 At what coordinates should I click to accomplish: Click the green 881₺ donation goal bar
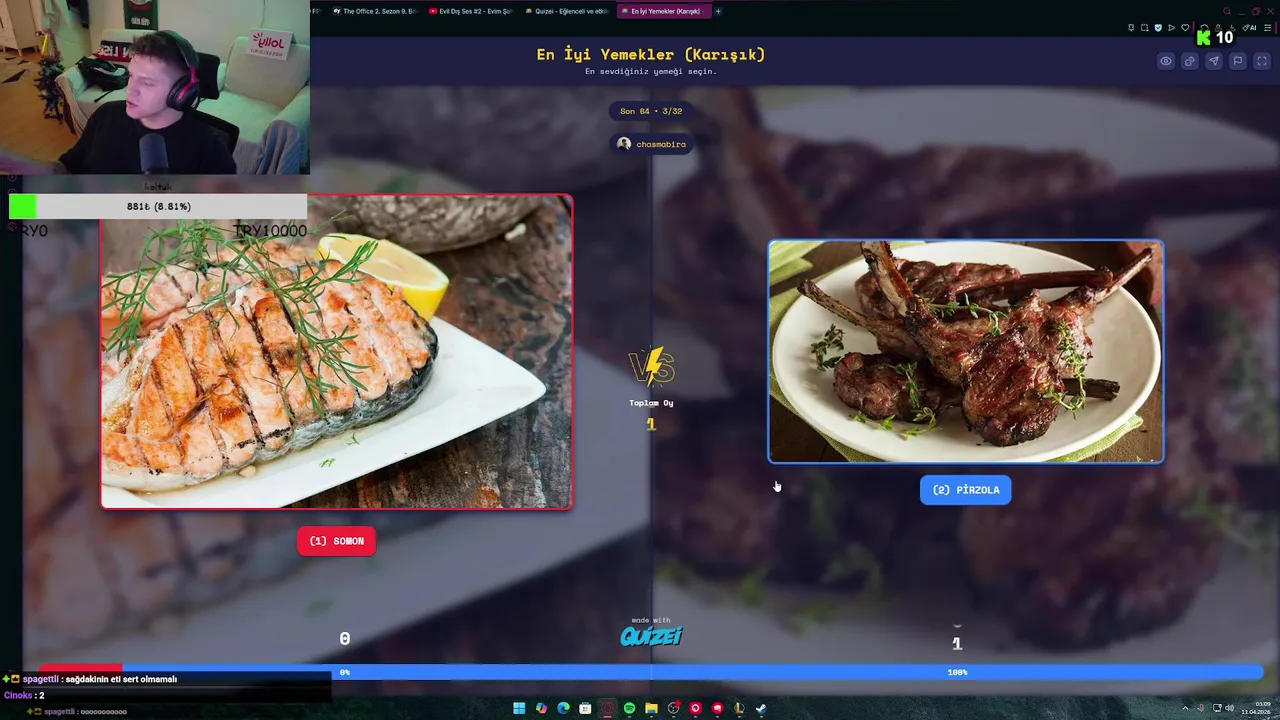[158, 206]
